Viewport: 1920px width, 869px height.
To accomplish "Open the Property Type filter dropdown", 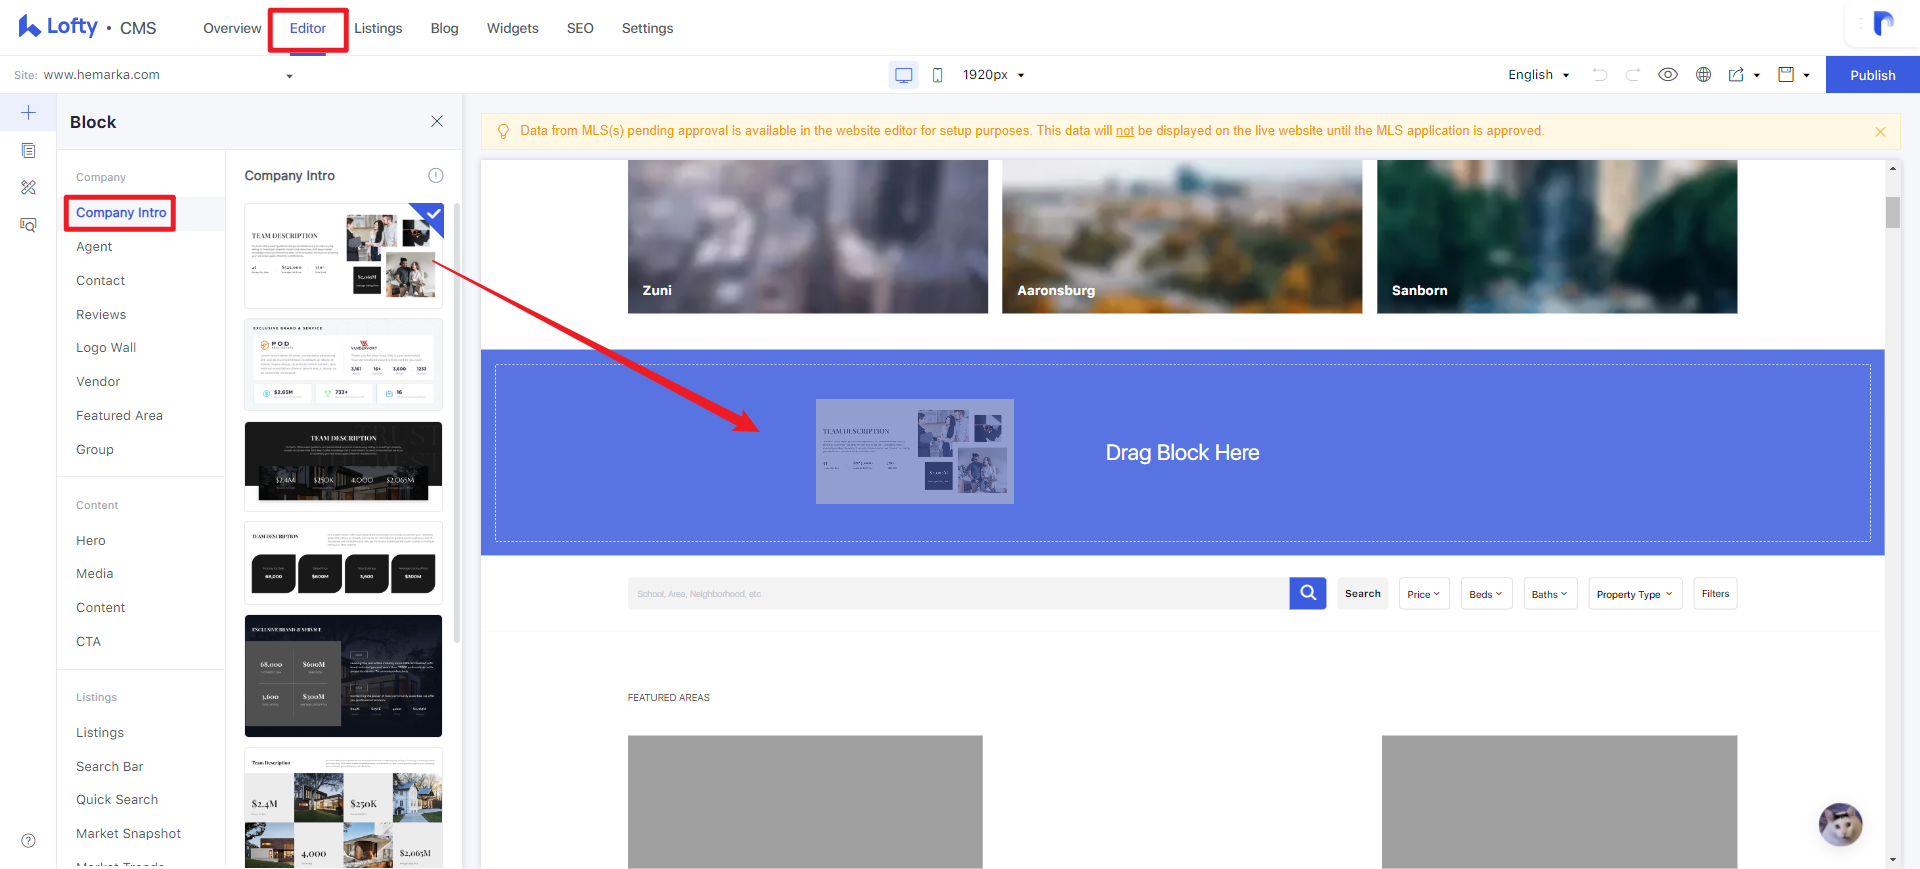I will (x=1635, y=594).
